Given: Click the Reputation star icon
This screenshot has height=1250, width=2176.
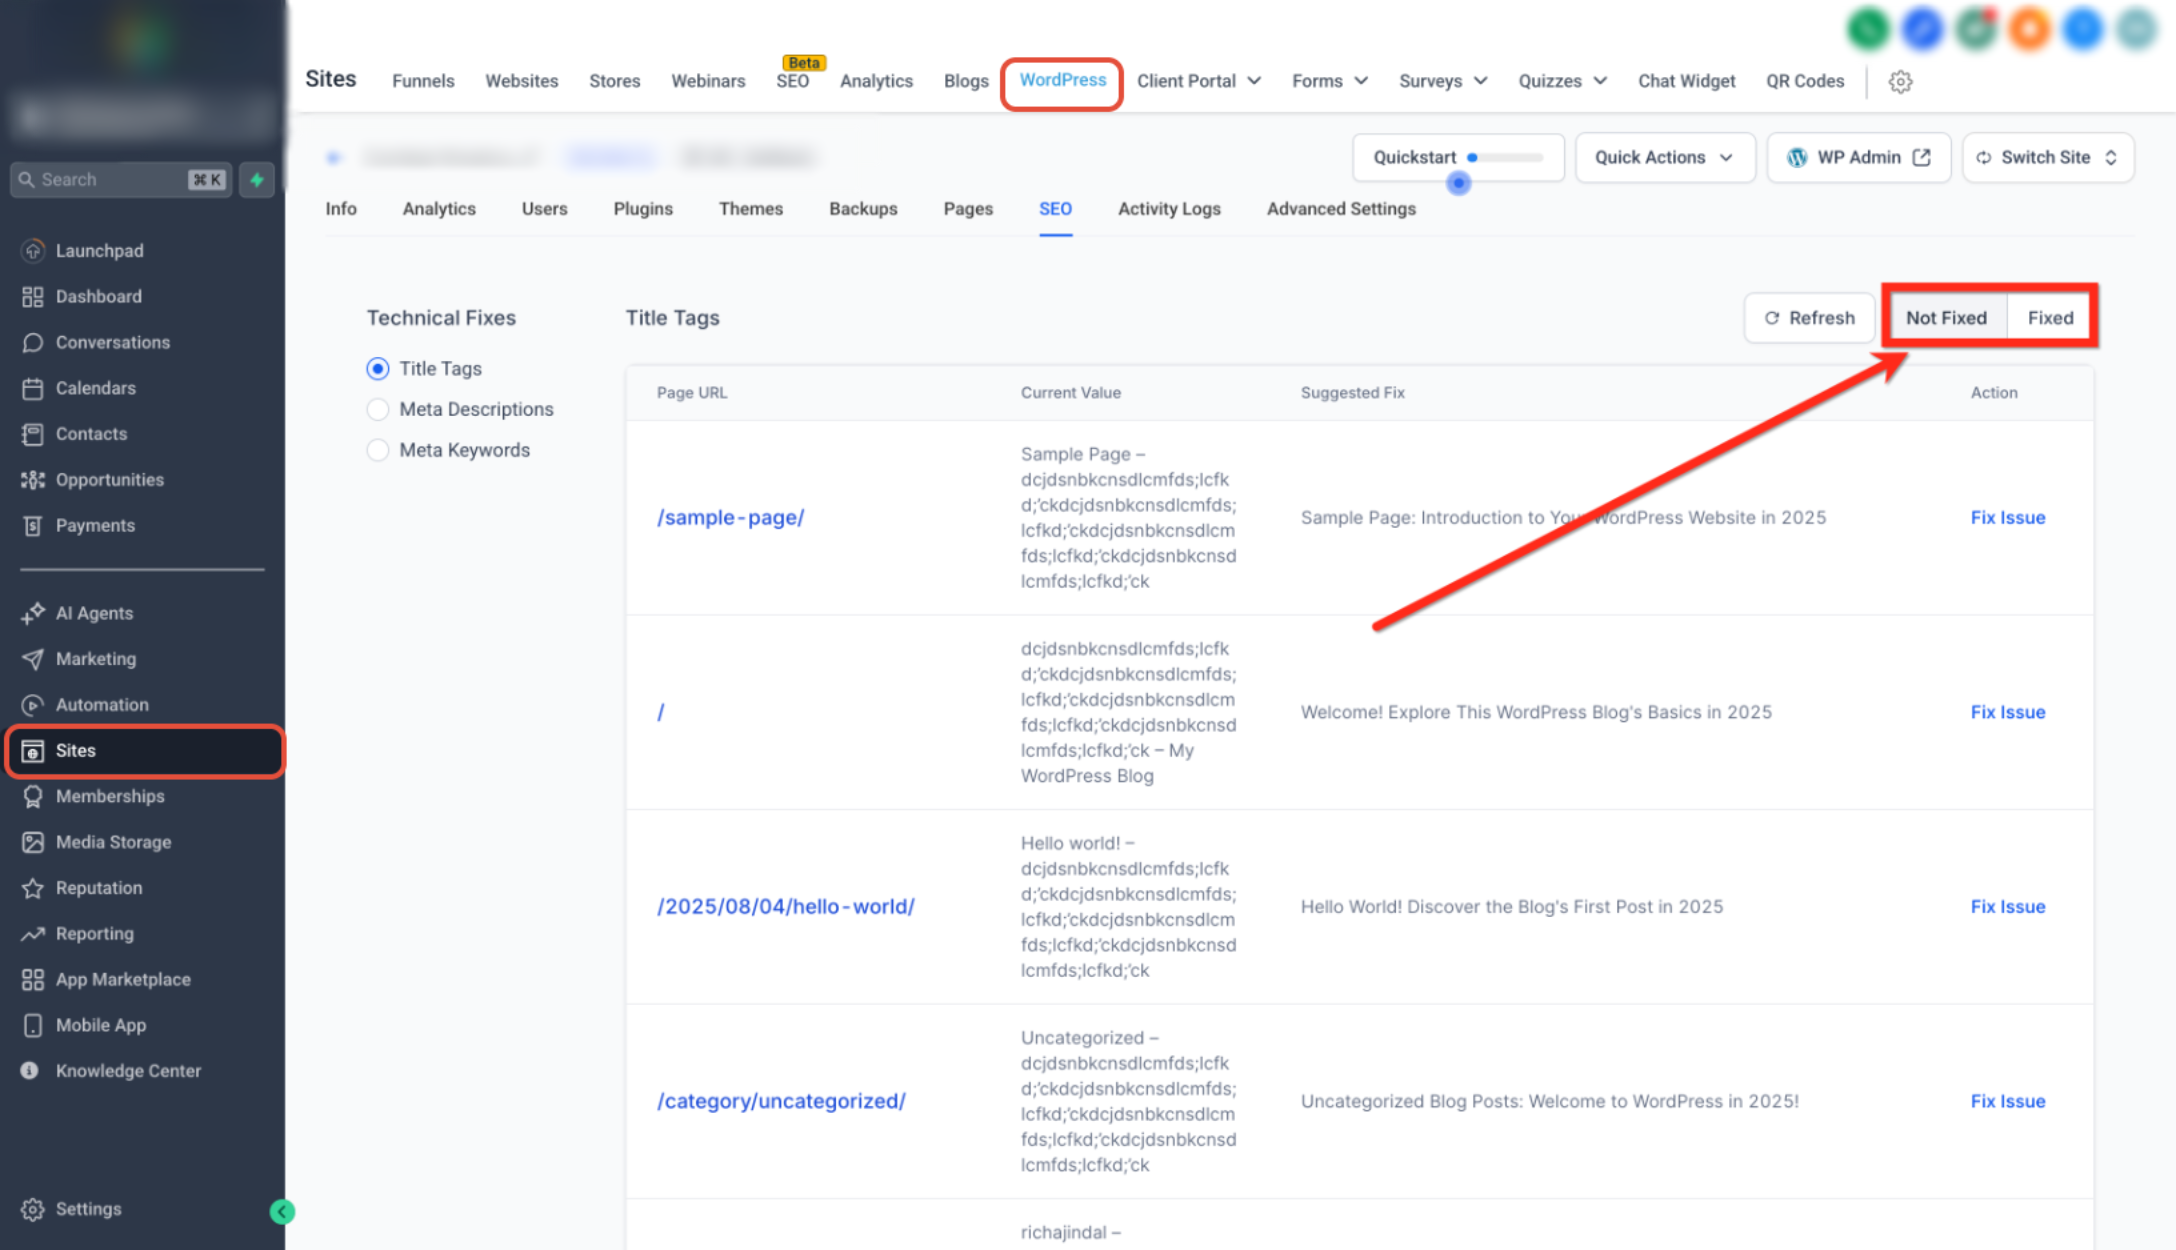Looking at the screenshot, I should tap(33, 888).
